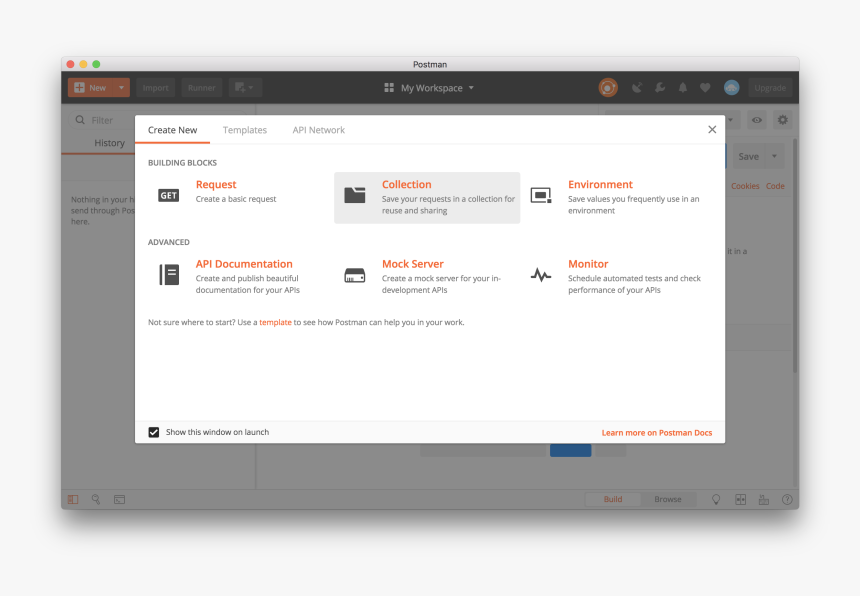The image size is (860, 596).
Task: Click the Runner button
Action: pos(201,88)
